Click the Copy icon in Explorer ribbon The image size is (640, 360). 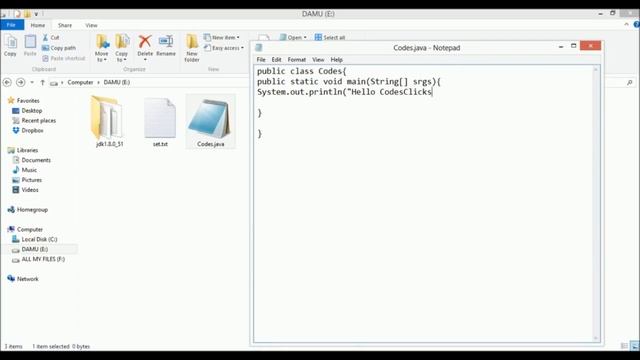10,46
